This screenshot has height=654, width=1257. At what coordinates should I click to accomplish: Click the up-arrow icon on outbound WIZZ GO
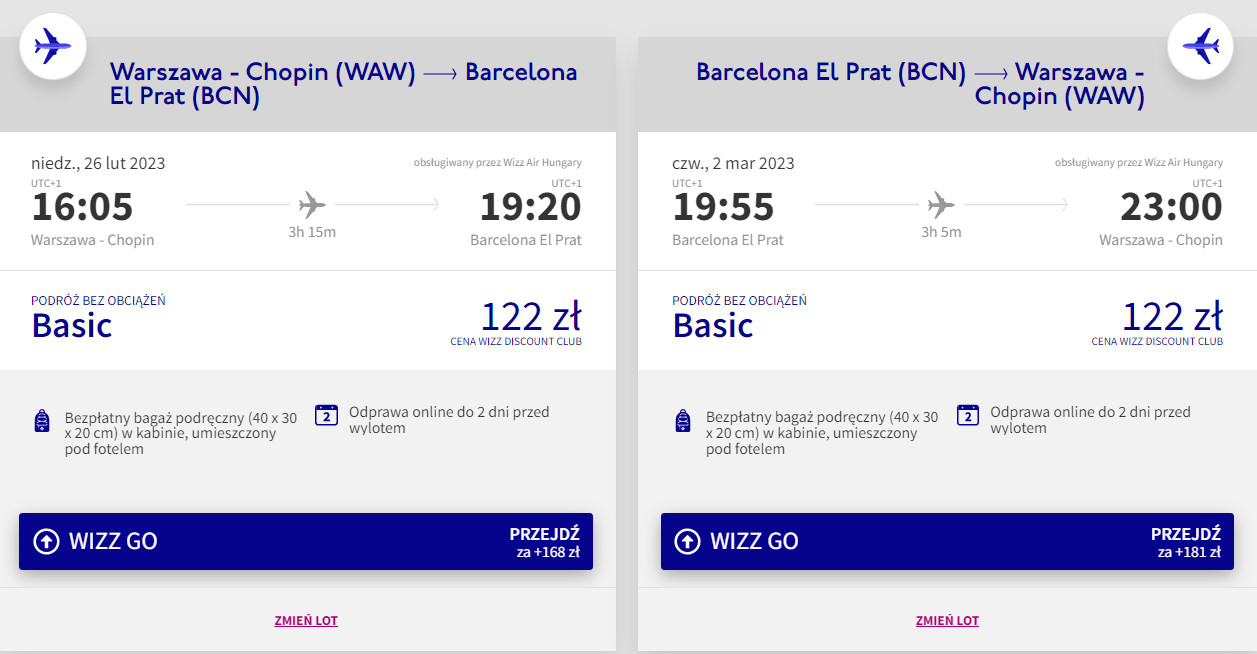[x=47, y=542]
